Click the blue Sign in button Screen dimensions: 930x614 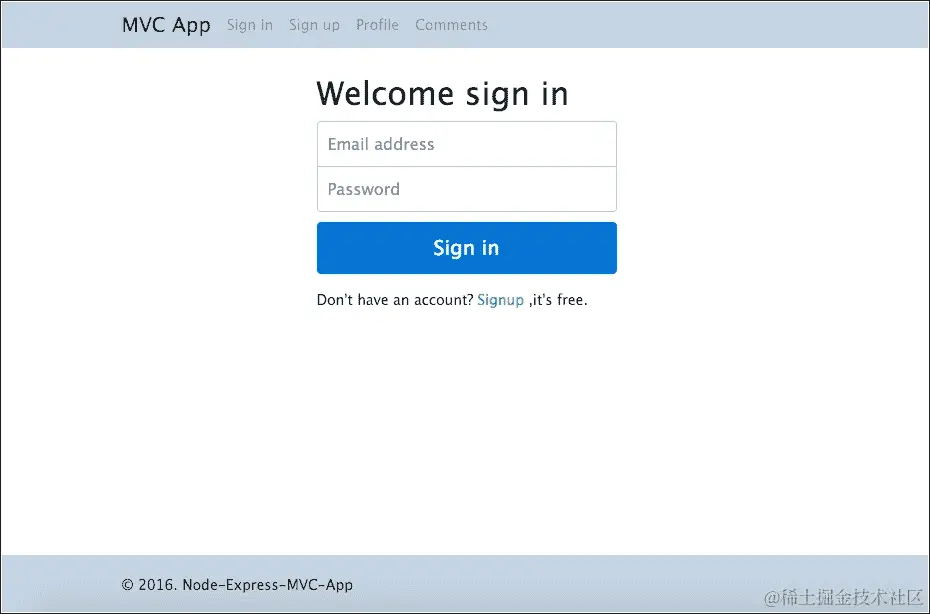(x=467, y=248)
